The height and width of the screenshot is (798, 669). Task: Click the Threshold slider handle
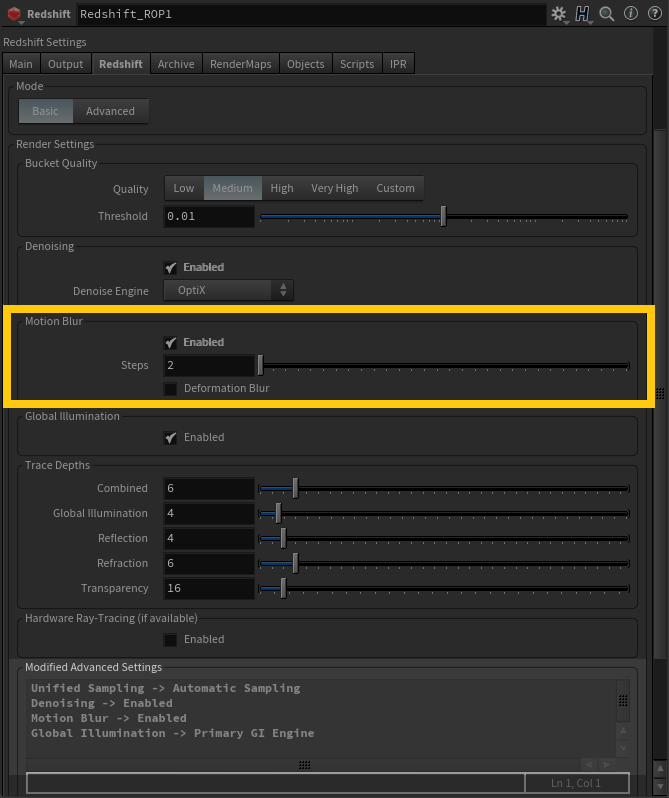pyautogui.click(x=443, y=216)
